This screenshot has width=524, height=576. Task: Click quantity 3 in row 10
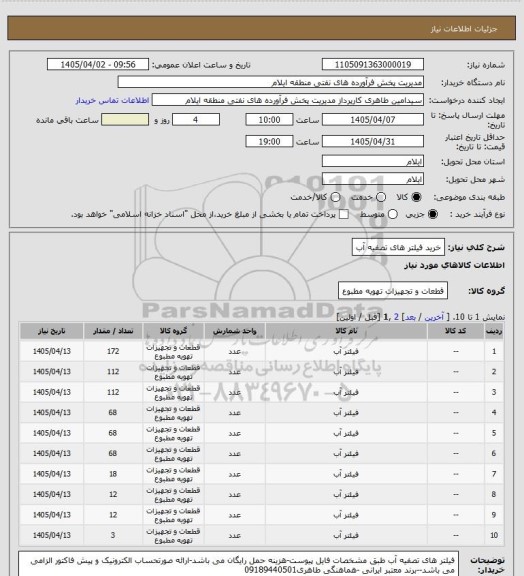pos(113,535)
